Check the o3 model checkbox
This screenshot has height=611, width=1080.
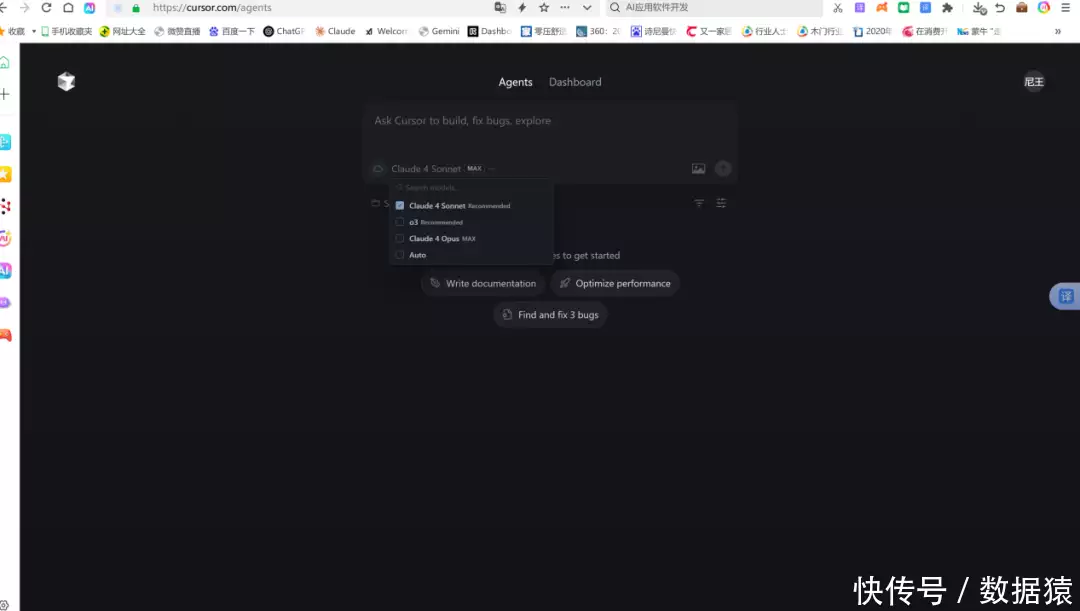point(399,222)
